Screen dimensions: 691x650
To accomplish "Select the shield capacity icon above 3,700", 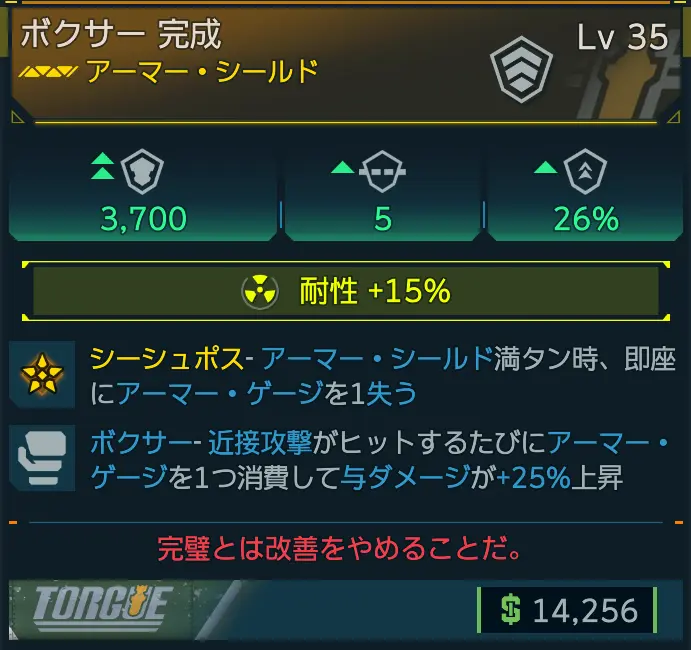I will pyautogui.click(x=142, y=172).
